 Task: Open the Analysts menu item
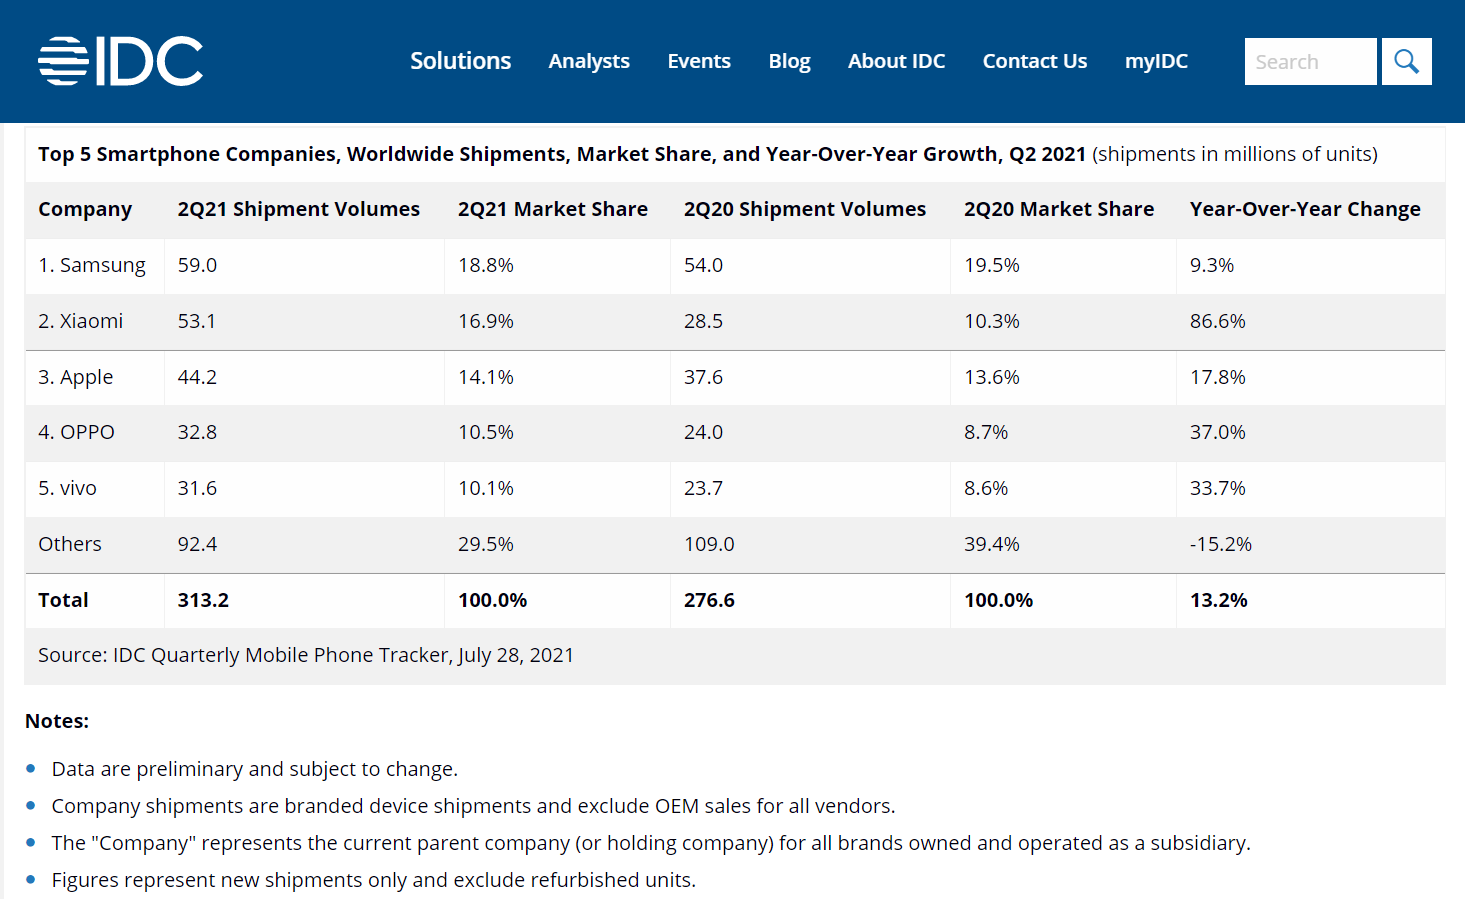click(x=589, y=61)
